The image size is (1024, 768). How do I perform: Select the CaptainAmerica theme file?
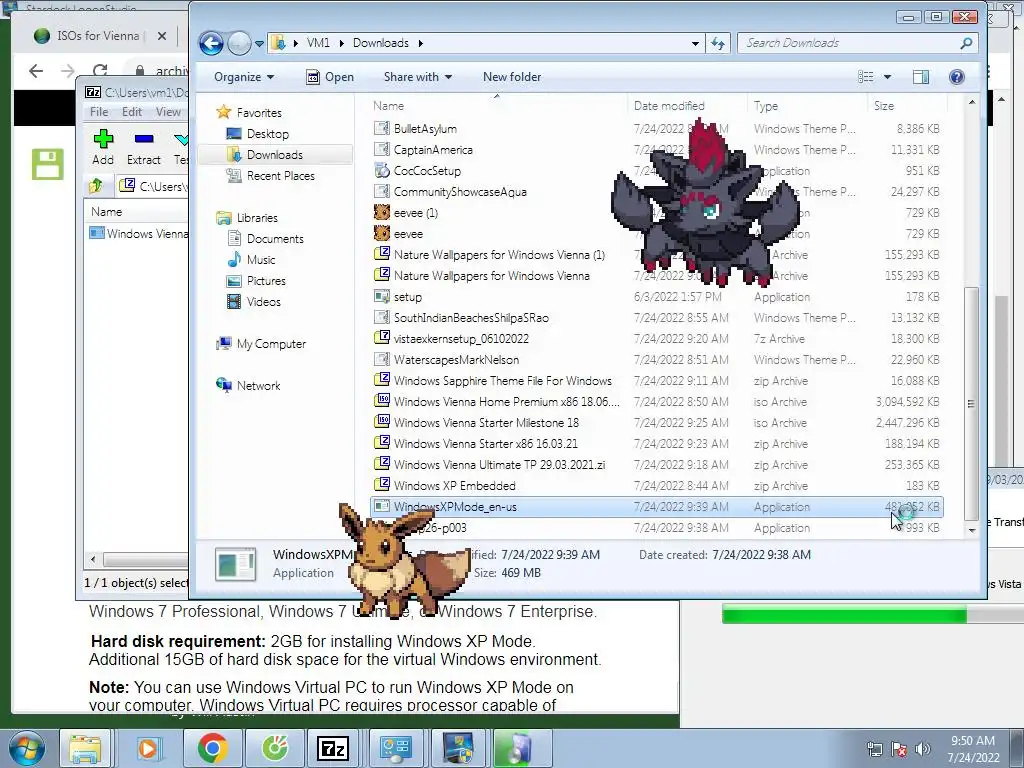click(433, 150)
